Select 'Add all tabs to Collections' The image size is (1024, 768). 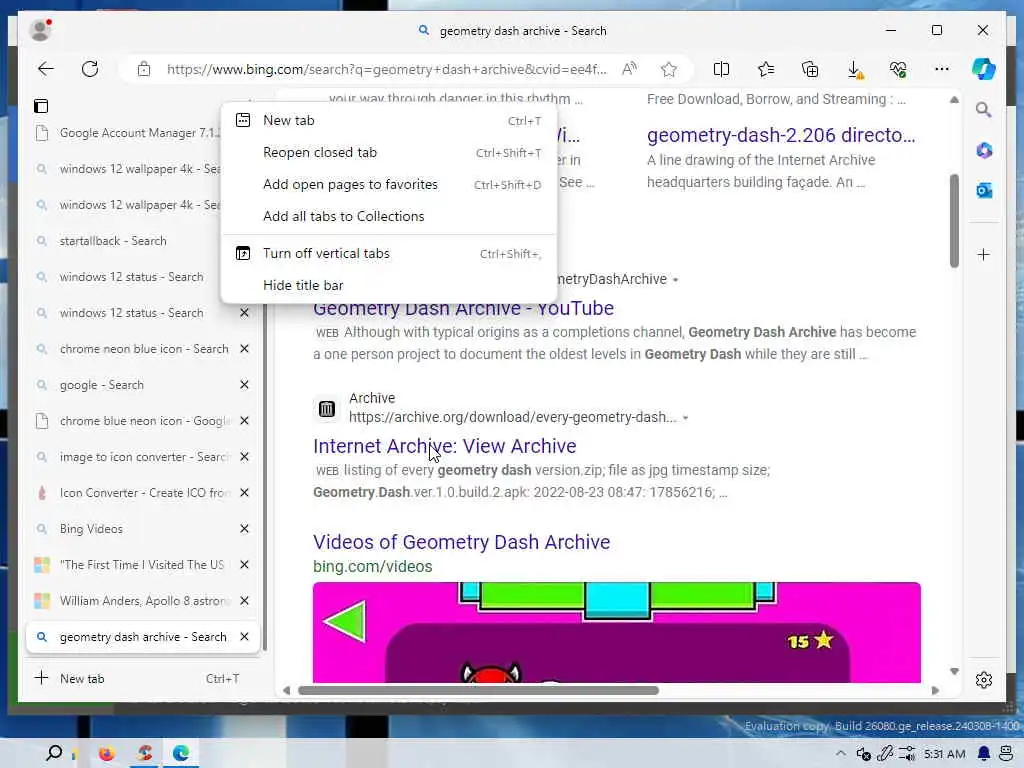tap(389, 216)
